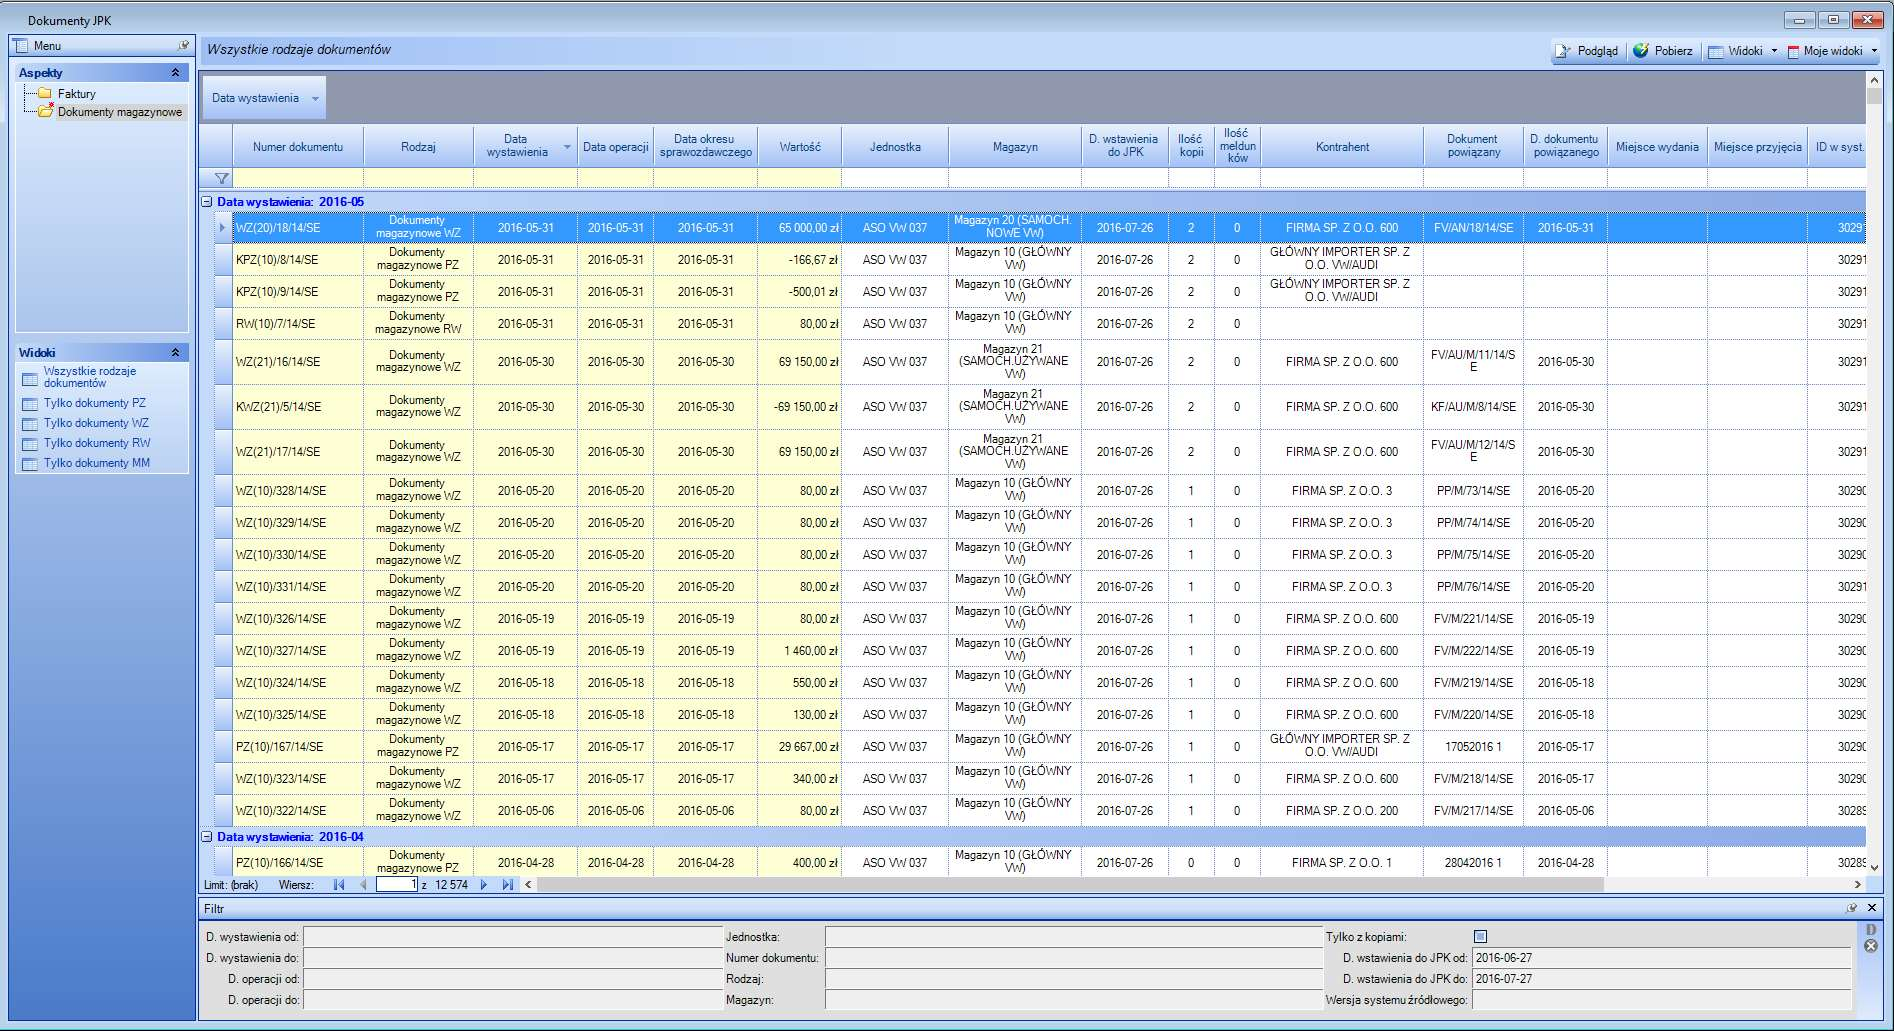Pin the Filtr panel

1852,908
